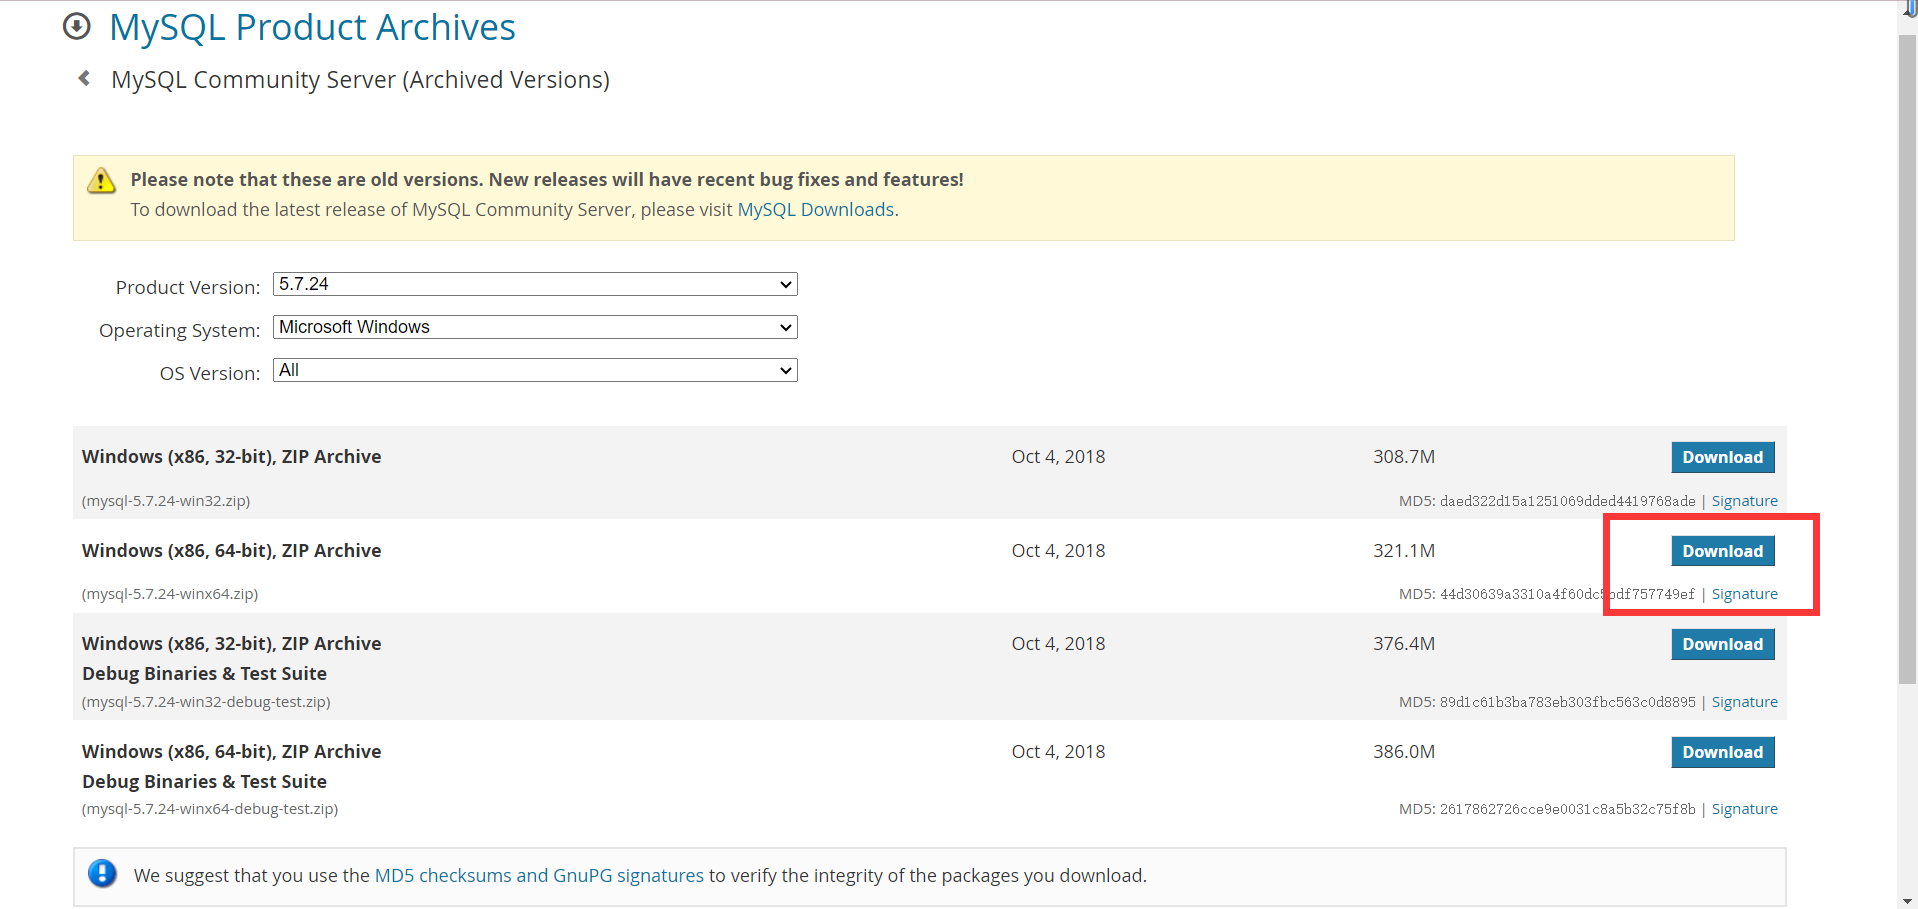The width and height of the screenshot is (1918, 909).
Task: Download the Windows 32-bit ZIP Archive 308.7M
Action: pyautogui.click(x=1723, y=457)
